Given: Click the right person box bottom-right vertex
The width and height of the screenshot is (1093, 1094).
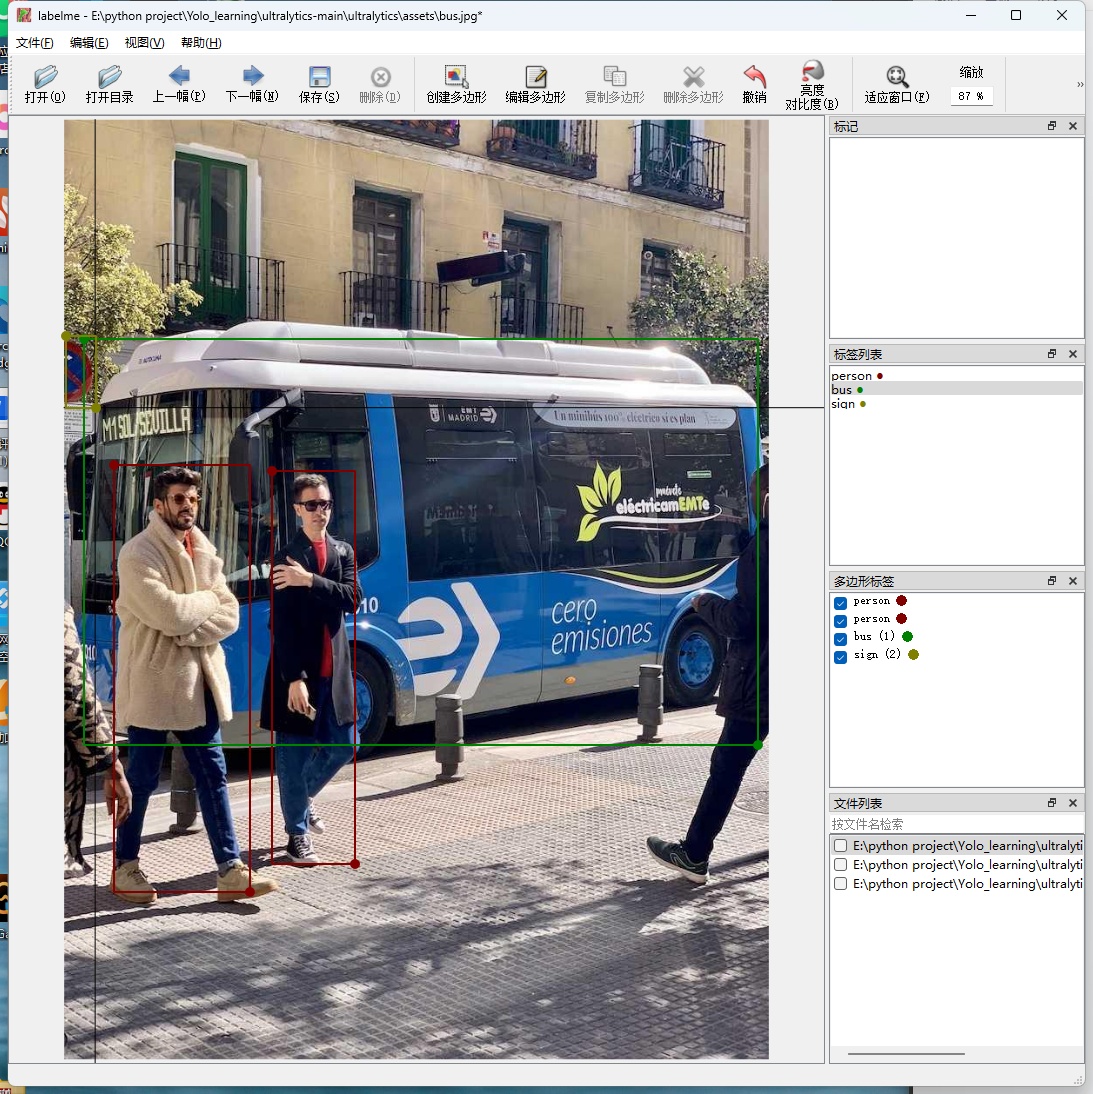Looking at the screenshot, I should click(355, 864).
